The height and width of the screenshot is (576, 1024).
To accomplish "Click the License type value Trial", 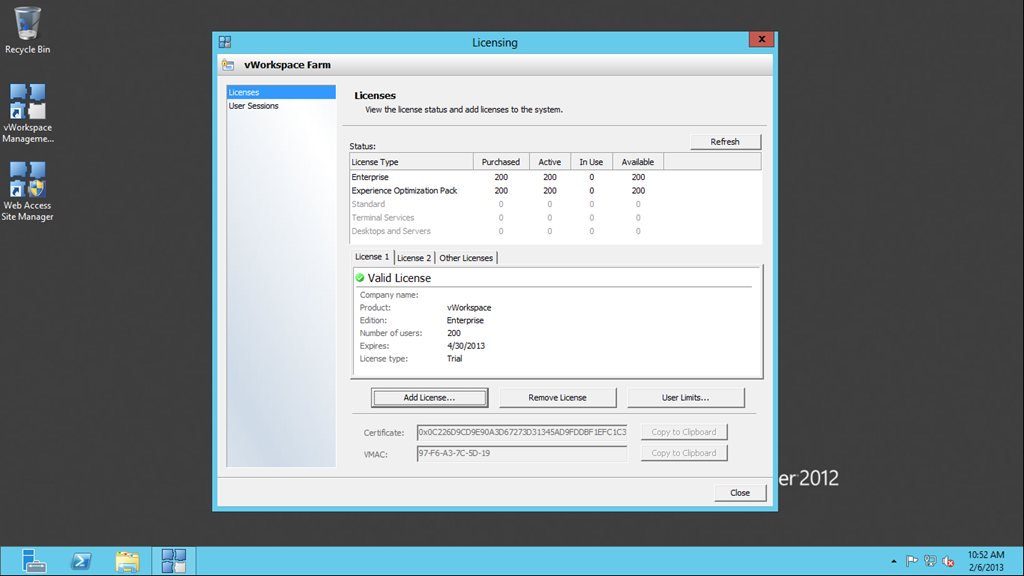I will 455,359.
